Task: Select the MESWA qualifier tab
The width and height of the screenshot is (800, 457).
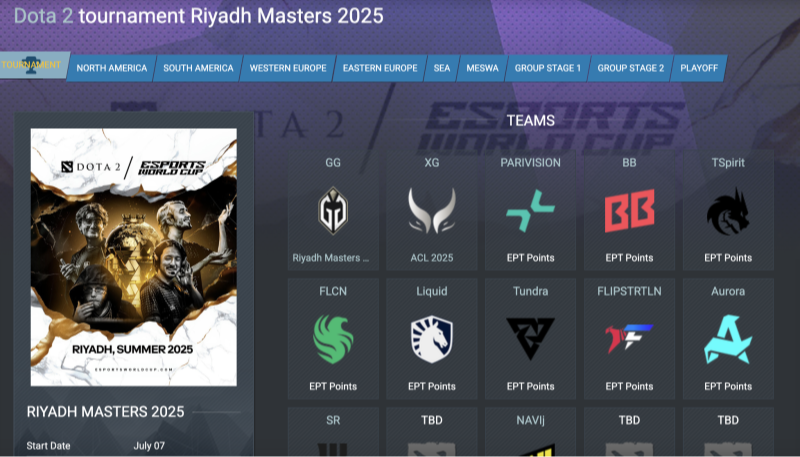Action: [482, 68]
